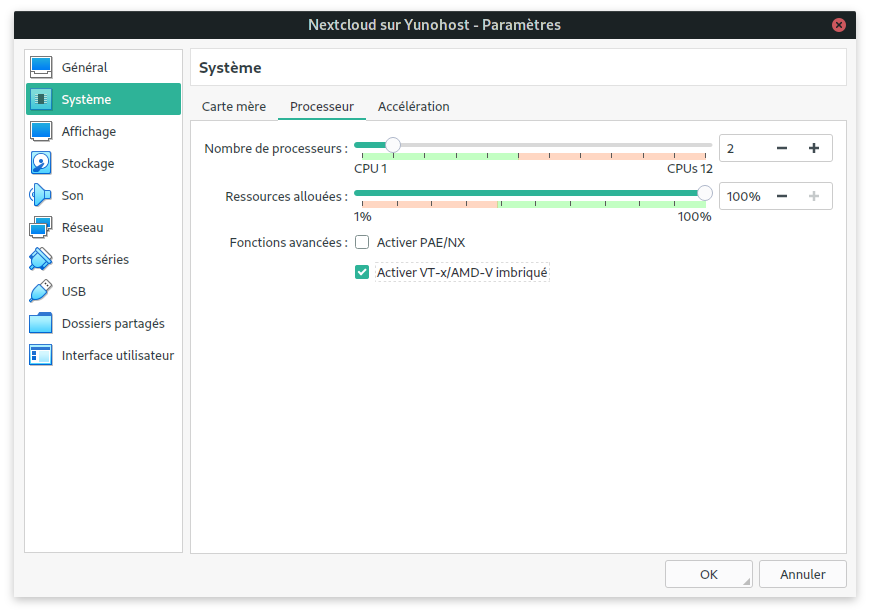This screenshot has height=614, width=870.
Task: Click the 1% minimum label
Action: pos(363,217)
